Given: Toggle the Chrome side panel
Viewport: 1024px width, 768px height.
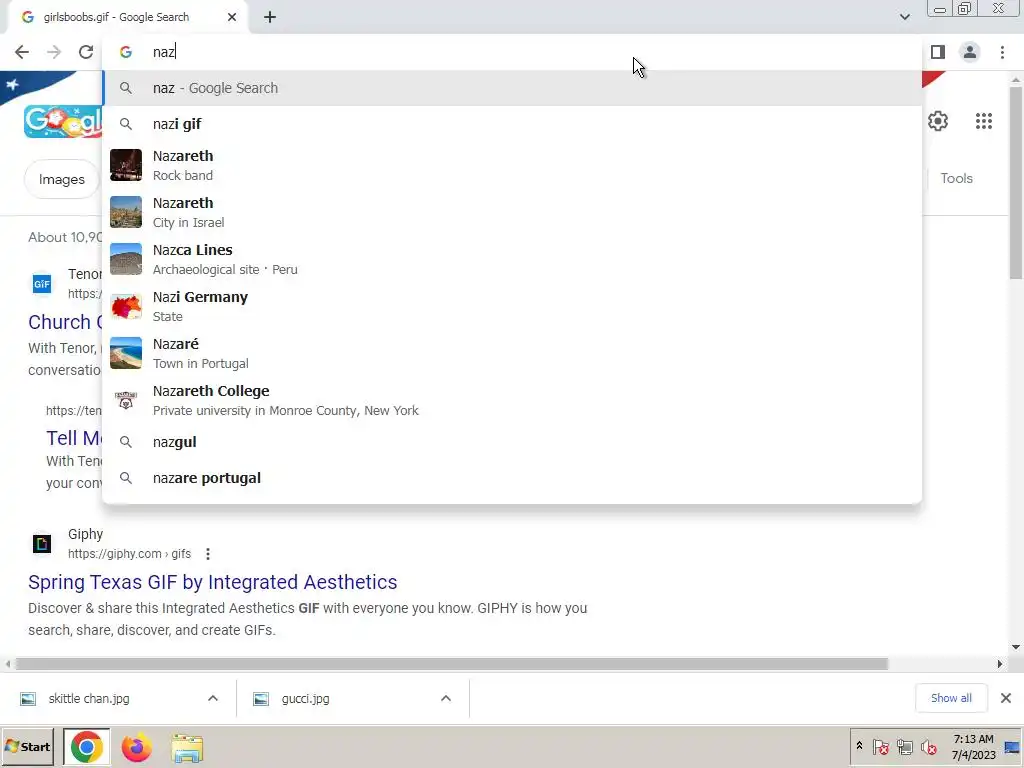Looking at the screenshot, I should [x=938, y=52].
